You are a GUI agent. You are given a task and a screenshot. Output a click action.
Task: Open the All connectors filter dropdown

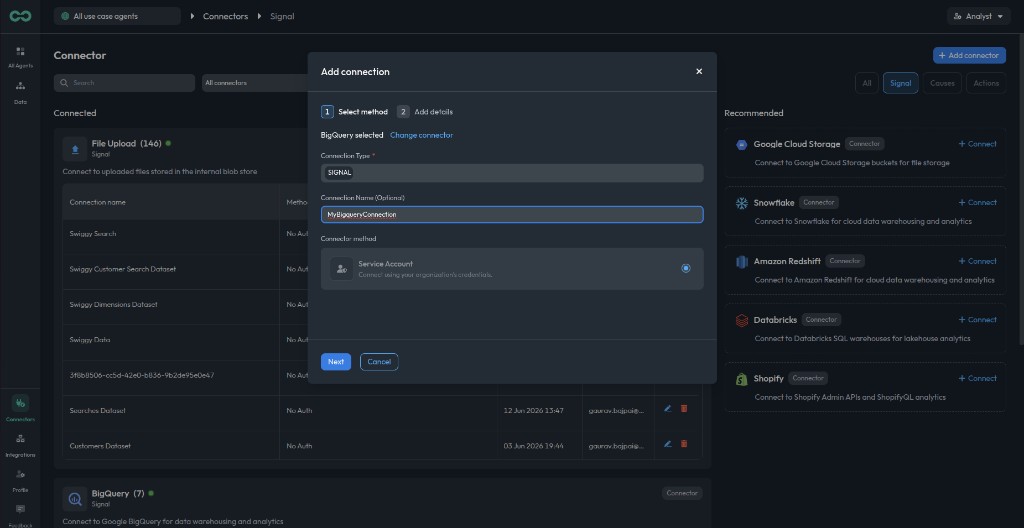(255, 83)
